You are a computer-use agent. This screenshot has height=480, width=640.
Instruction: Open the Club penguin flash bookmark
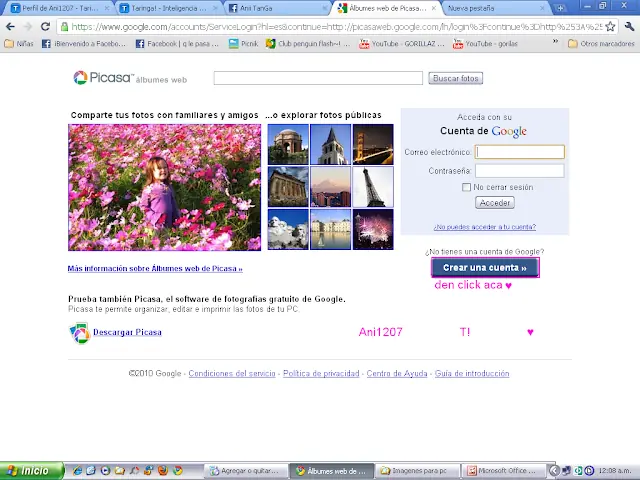click(x=308, y=43)
